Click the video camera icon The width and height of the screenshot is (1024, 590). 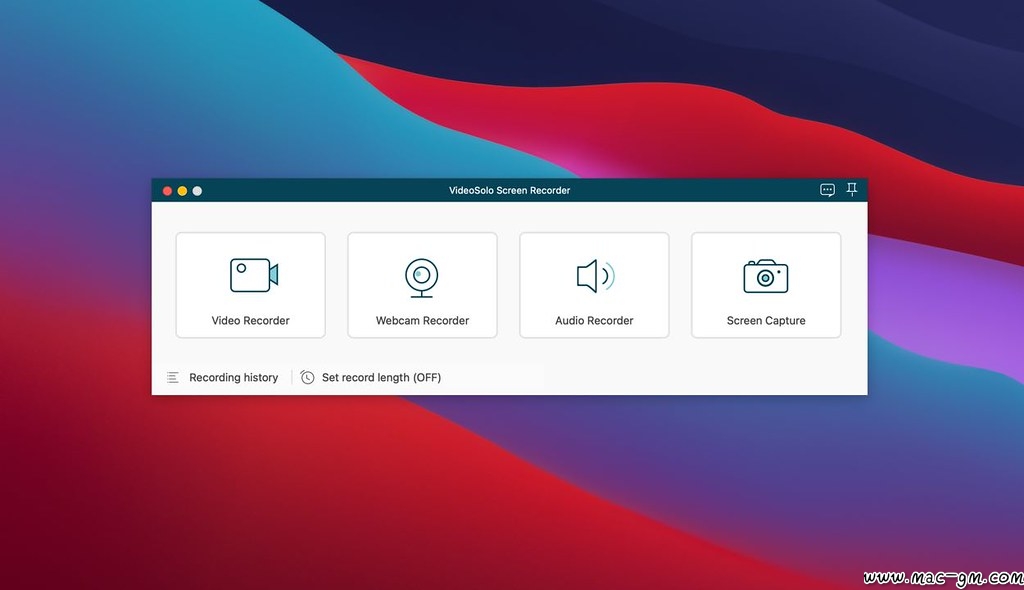click(254, 275)
